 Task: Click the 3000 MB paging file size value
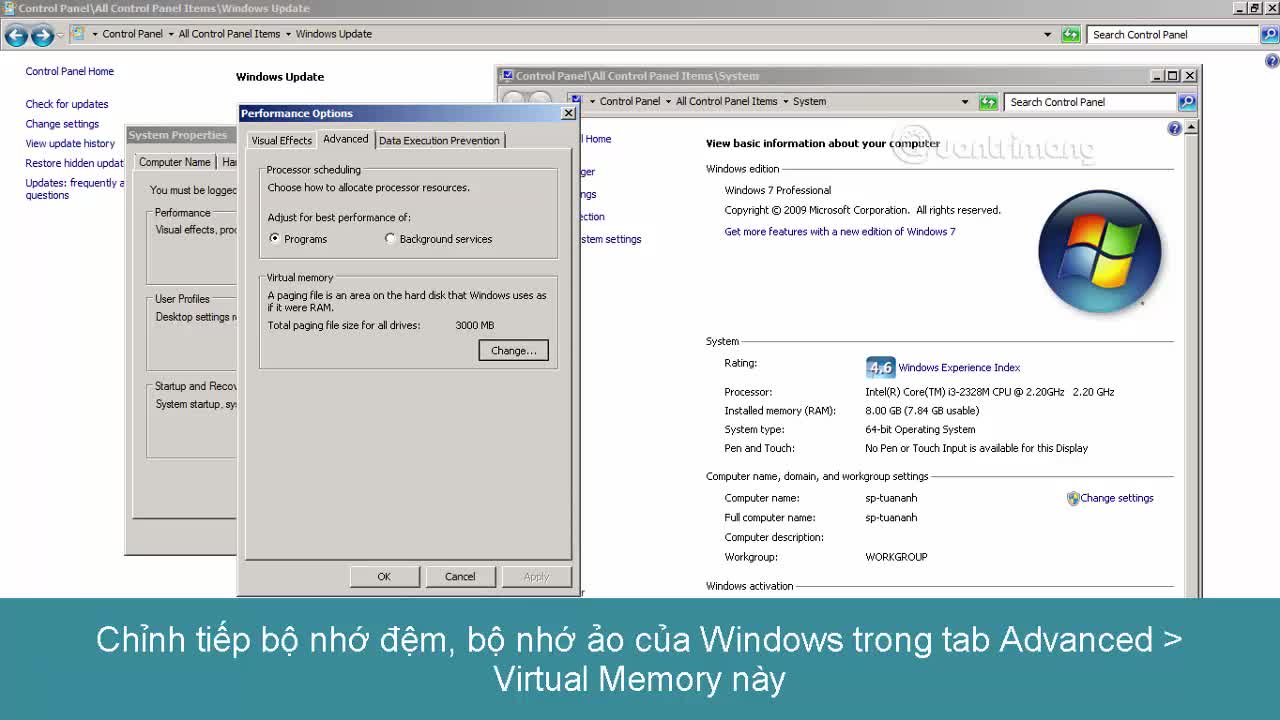475,326
